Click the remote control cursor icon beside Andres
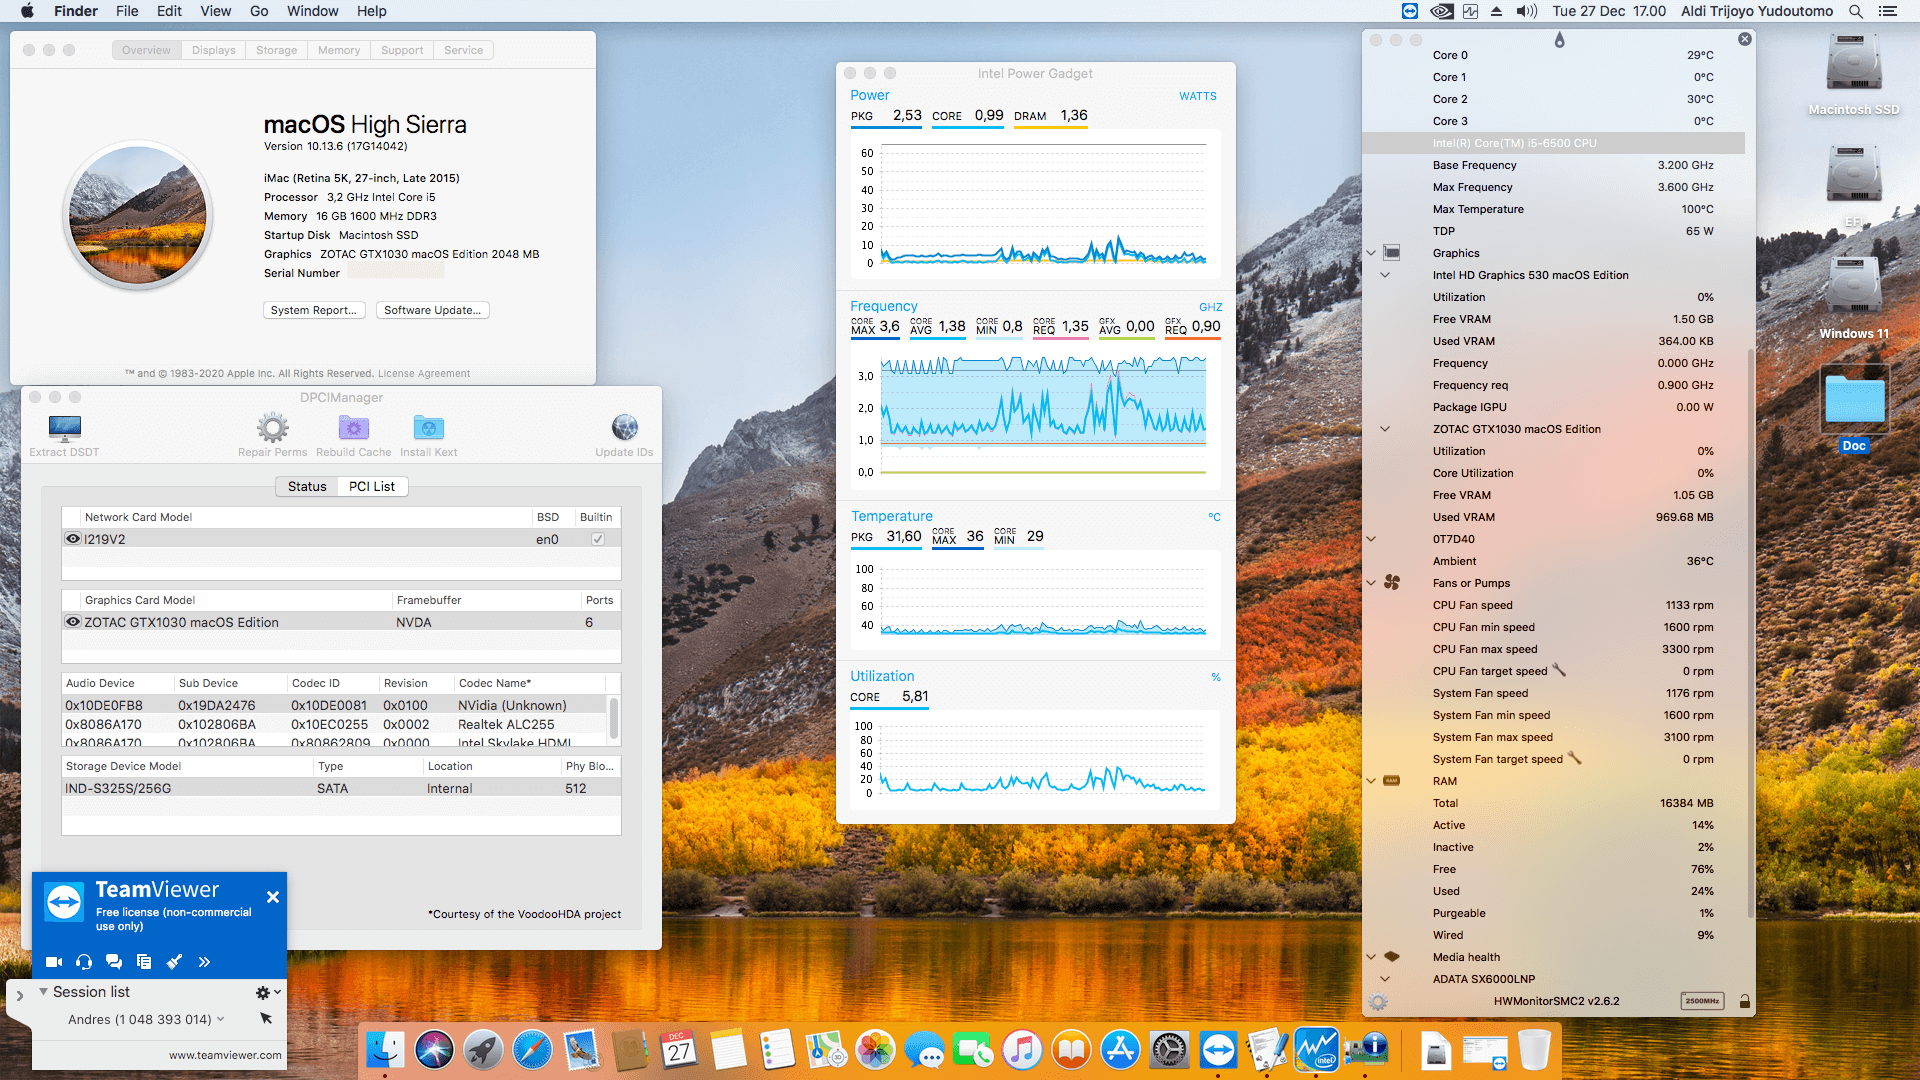Screen dimensions: 1920x1080 tap(266, 1018)
